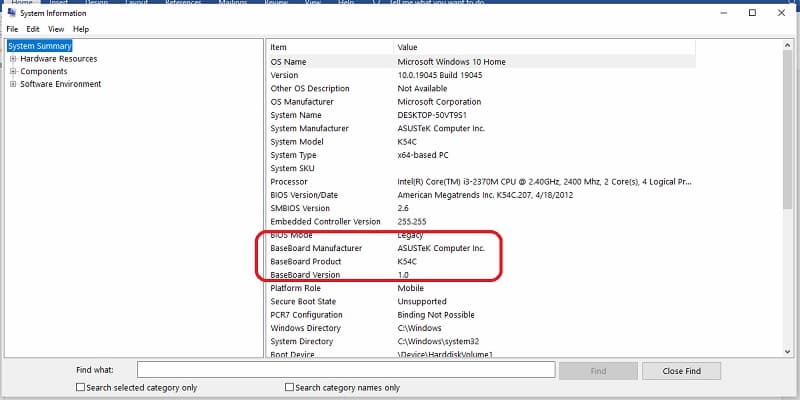Screen dimensions: 800x400
Task: Maximize the System Information window
Action: pos(752,13)
